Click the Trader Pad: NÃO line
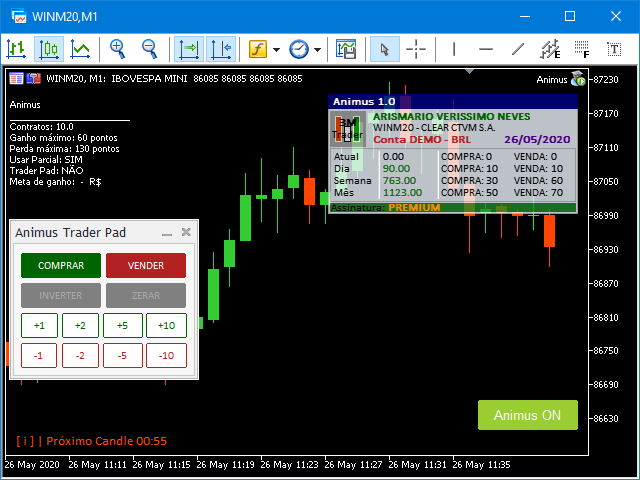640x480 pixels. 47,171
